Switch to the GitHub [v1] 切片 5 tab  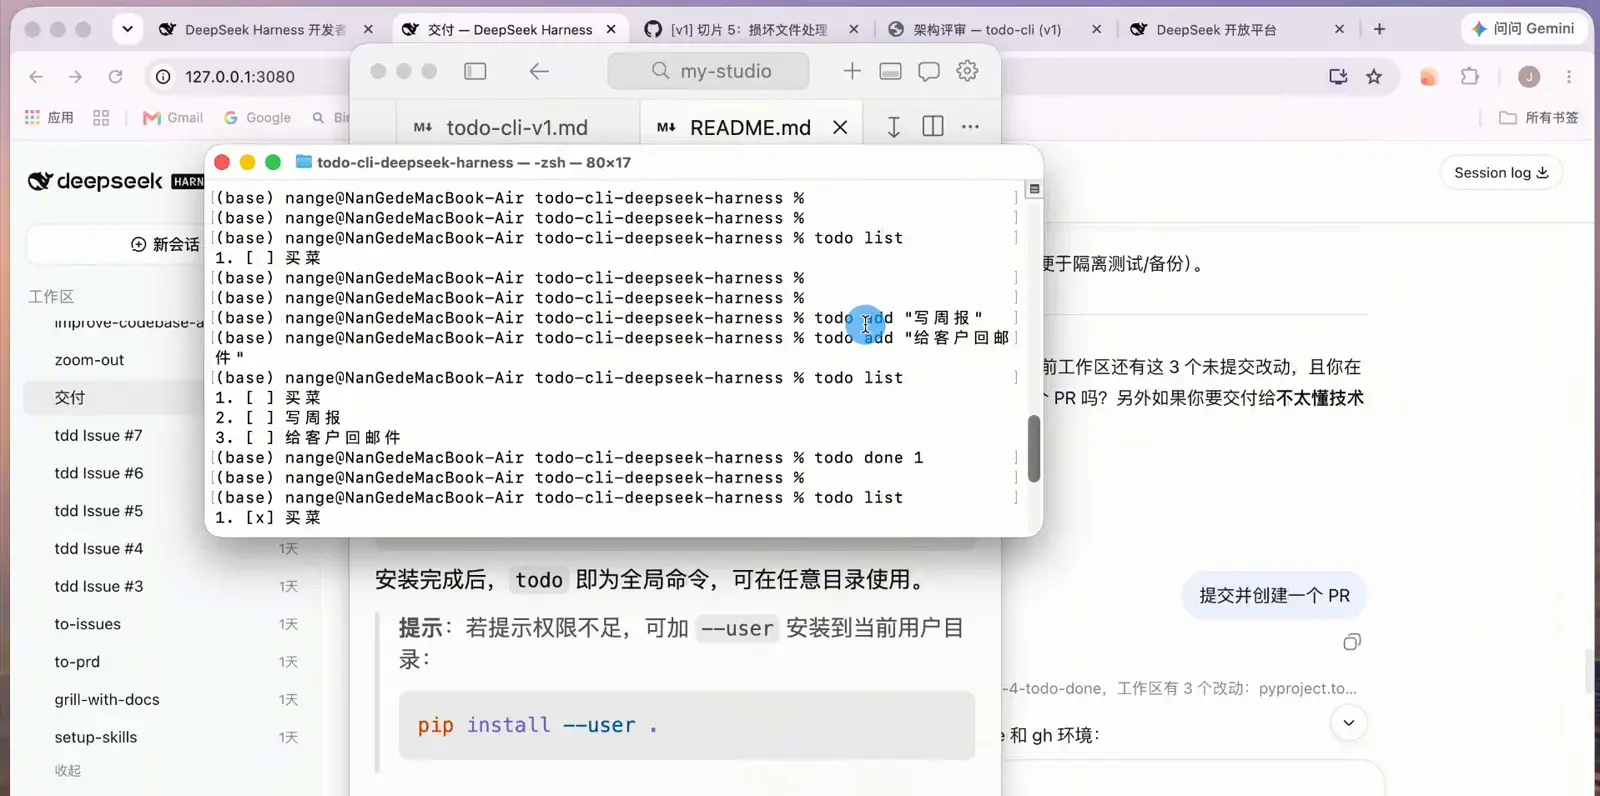point(749,30)
